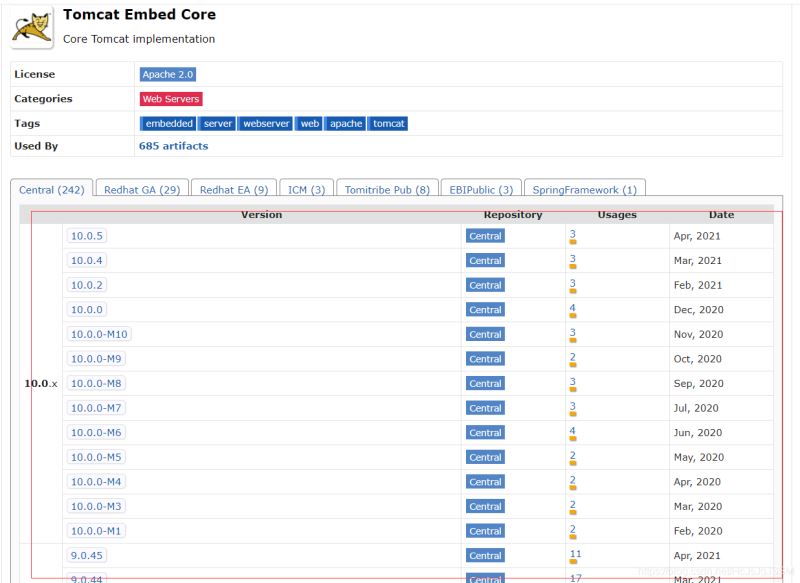Screen dimensions: 800x583
Task: Select the embedded tag
Action: pyautogui.click(x=167, y=123)
